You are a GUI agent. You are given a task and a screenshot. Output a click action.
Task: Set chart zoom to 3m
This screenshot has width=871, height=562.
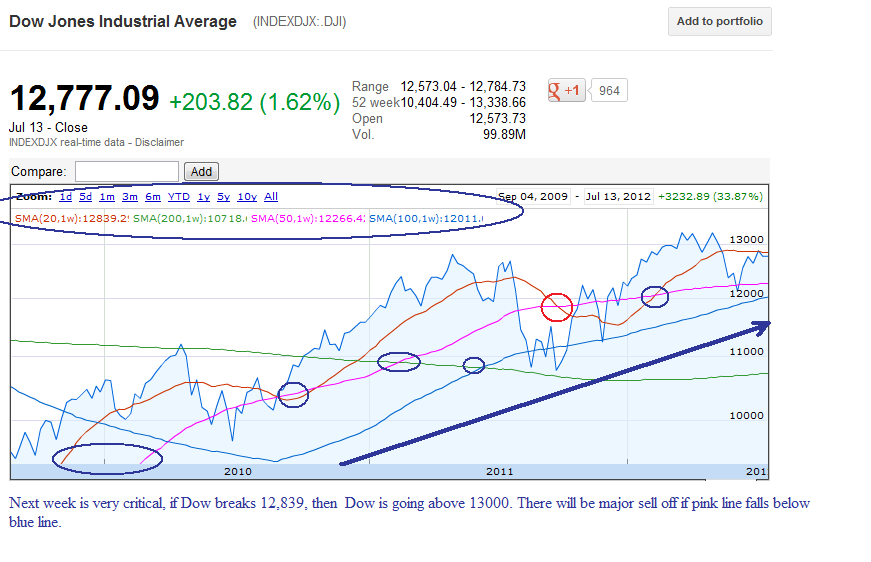click(130, 197)
